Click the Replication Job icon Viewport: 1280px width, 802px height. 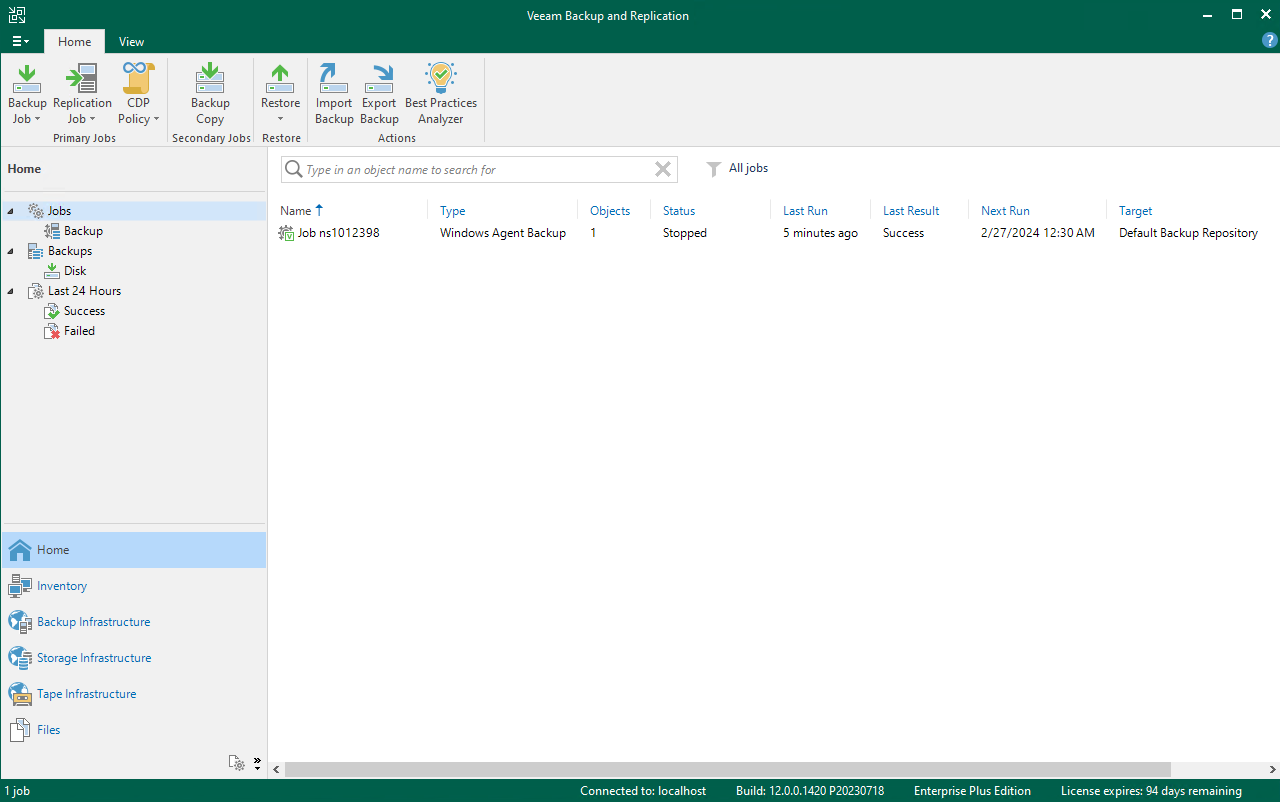[x=82, y=94]
